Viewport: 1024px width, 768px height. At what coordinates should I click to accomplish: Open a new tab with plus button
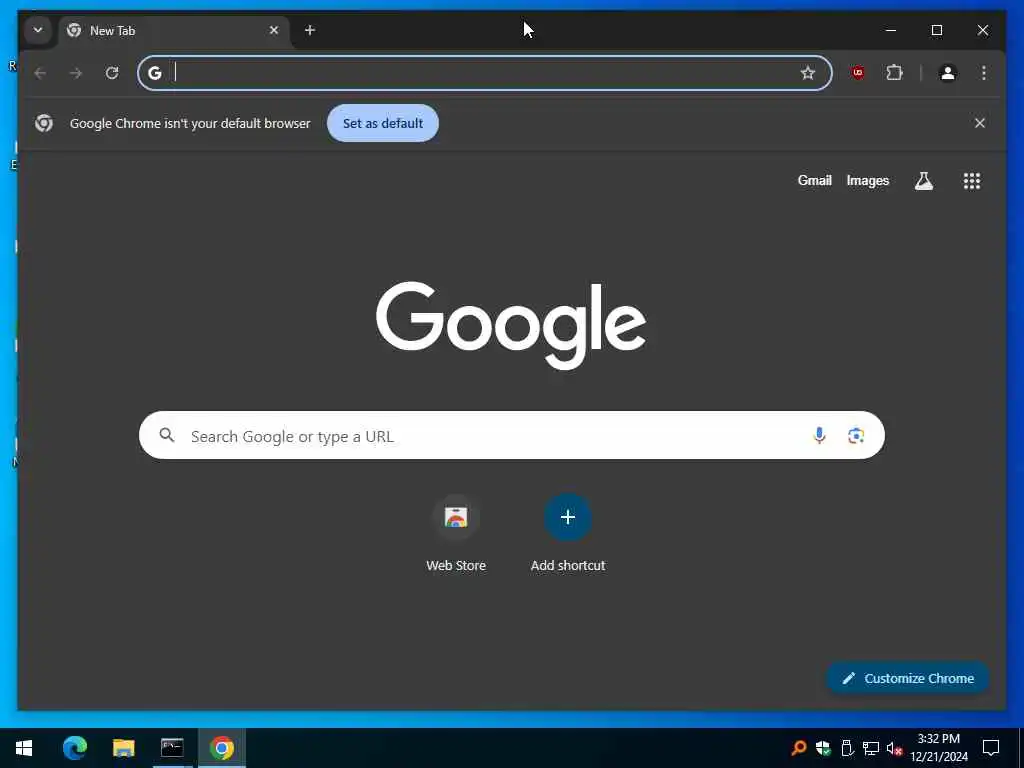[310, 30]
